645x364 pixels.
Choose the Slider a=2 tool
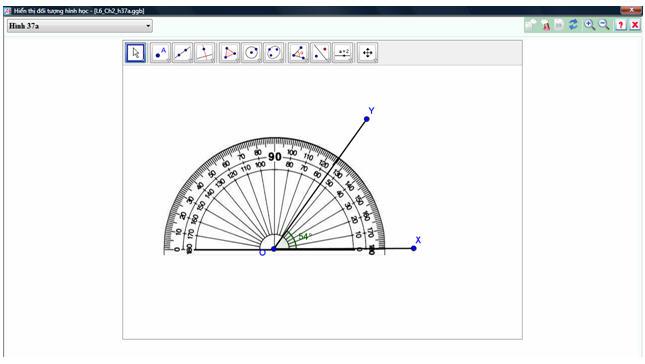tap(343, 53)
